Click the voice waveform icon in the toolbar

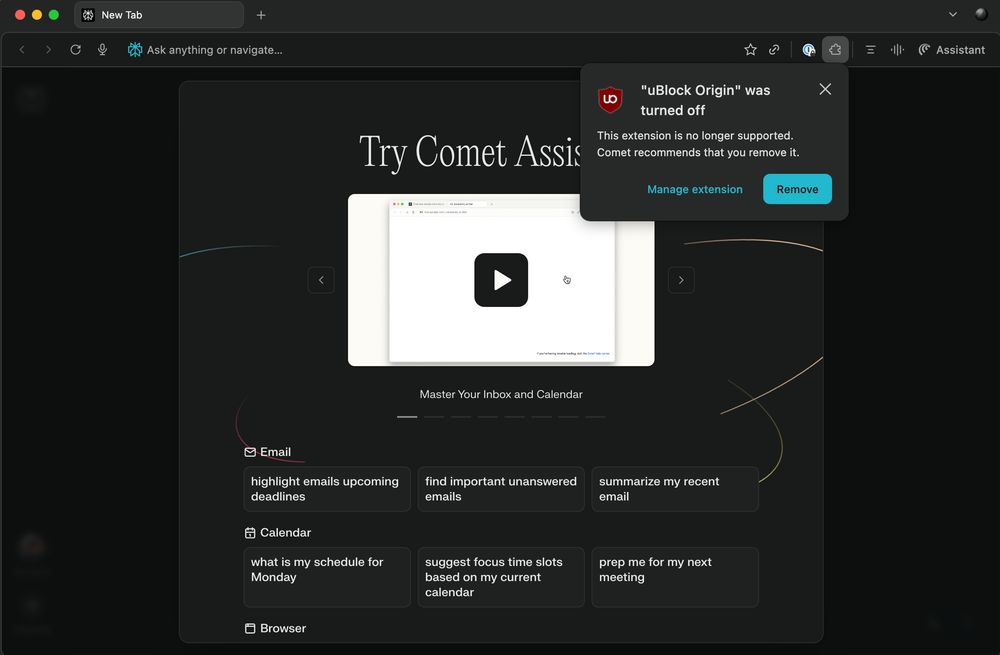click(897, 50)
